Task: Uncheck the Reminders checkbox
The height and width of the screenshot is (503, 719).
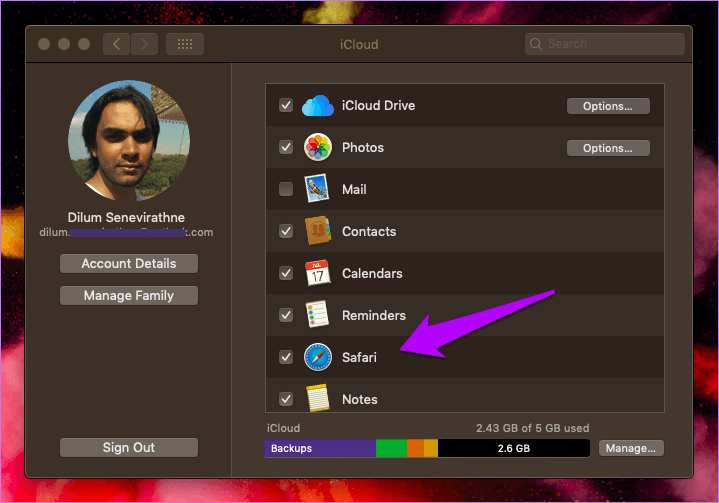Action: [x=286, y=315]
